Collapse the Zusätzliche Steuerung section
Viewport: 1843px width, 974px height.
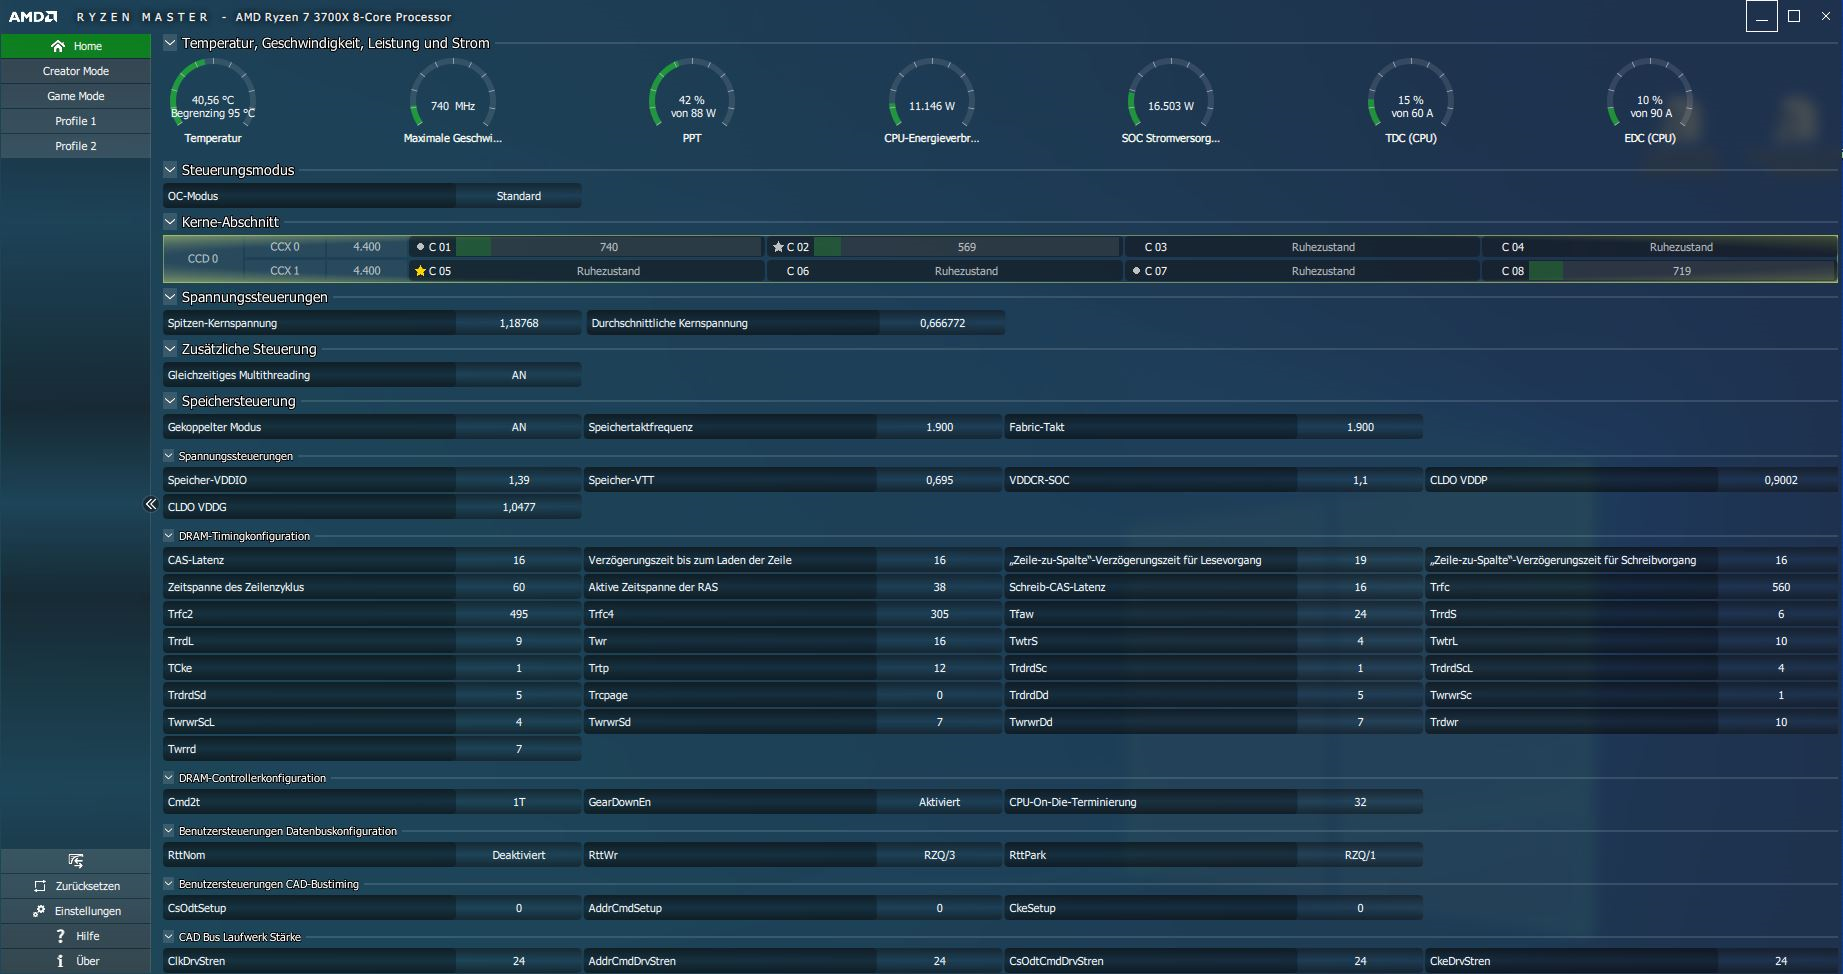click(x=170, y=349)
